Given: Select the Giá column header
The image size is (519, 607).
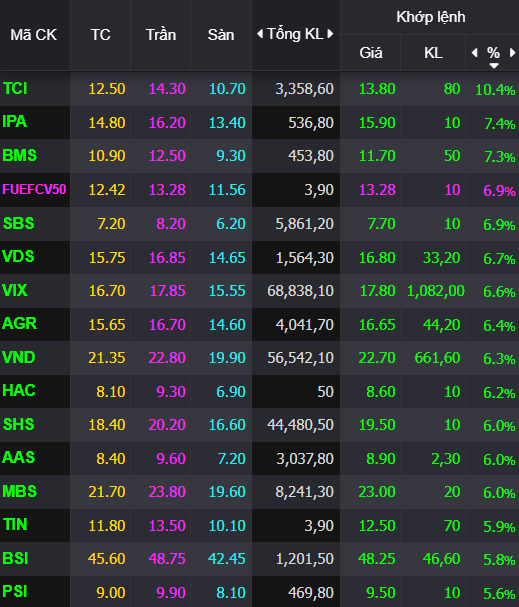Looking at the screenshot, I should tap(371, 53).
